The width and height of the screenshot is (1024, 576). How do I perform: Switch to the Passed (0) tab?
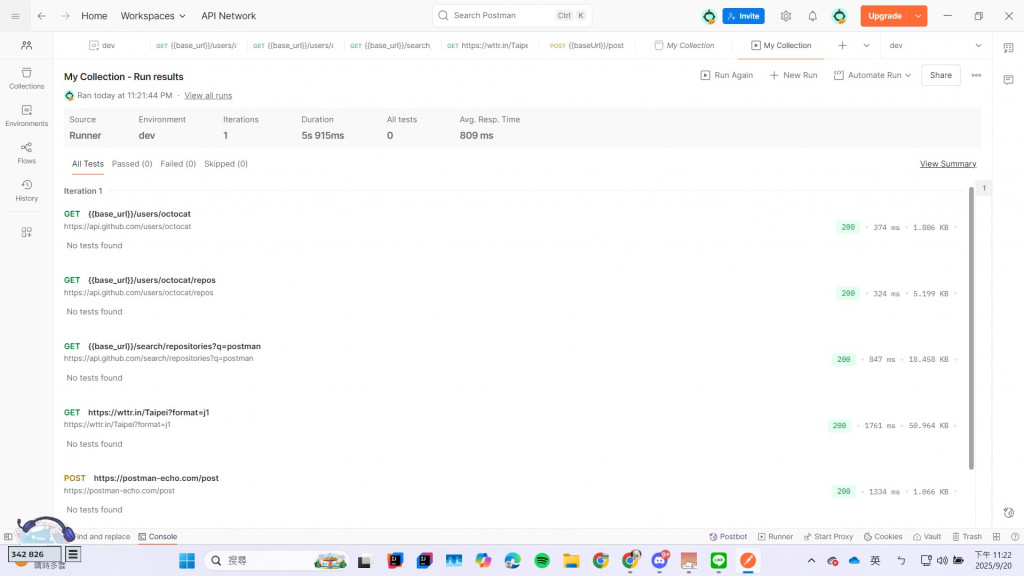point(132,164)
